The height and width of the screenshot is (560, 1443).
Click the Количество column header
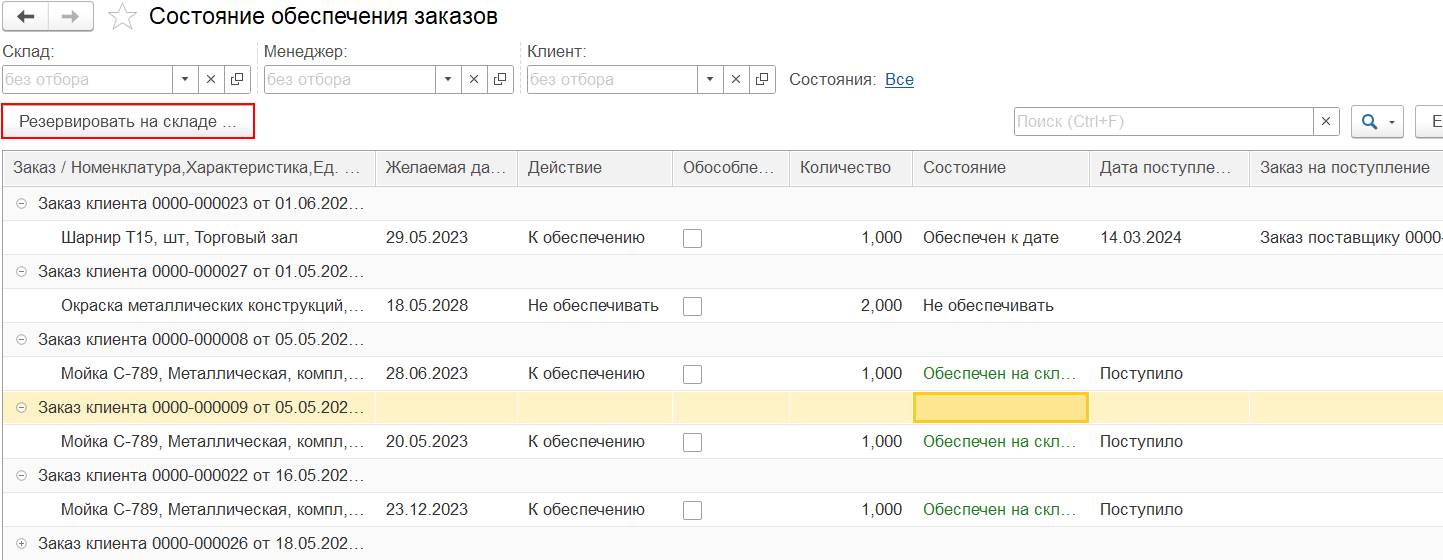(845, 168)
